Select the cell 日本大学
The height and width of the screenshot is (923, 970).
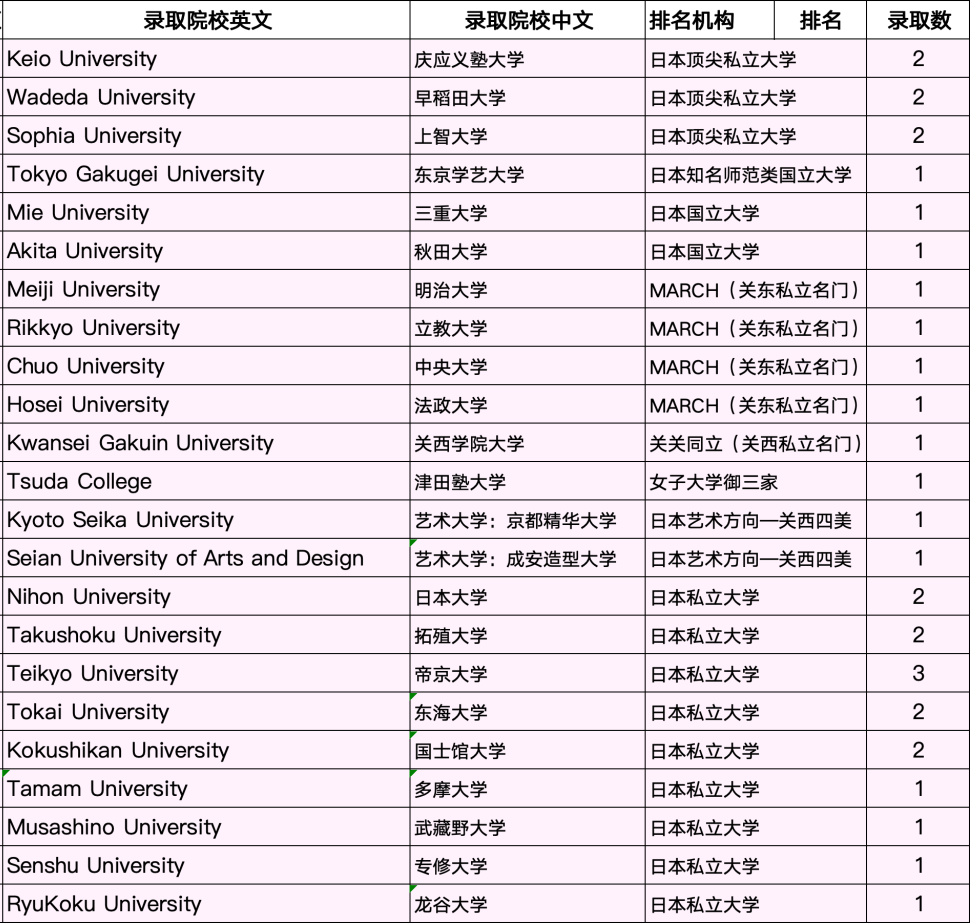pyautogui.click(x=528, y=596)
